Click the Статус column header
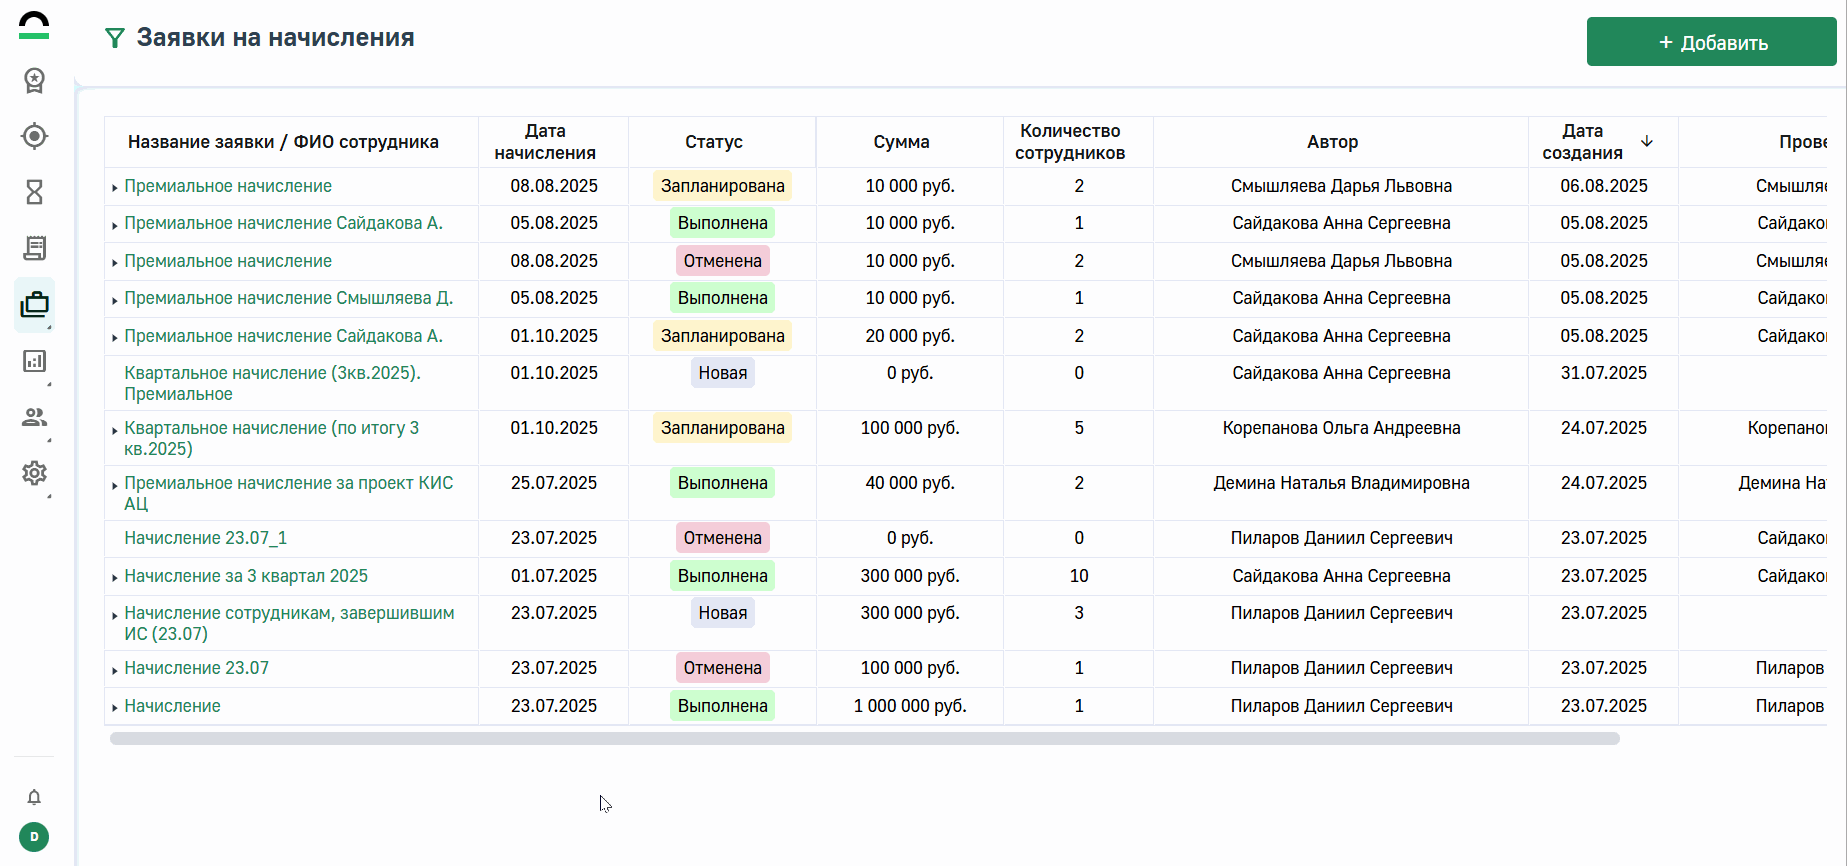1847x866 pixels. pyautogui.click(x=713, y=142)
